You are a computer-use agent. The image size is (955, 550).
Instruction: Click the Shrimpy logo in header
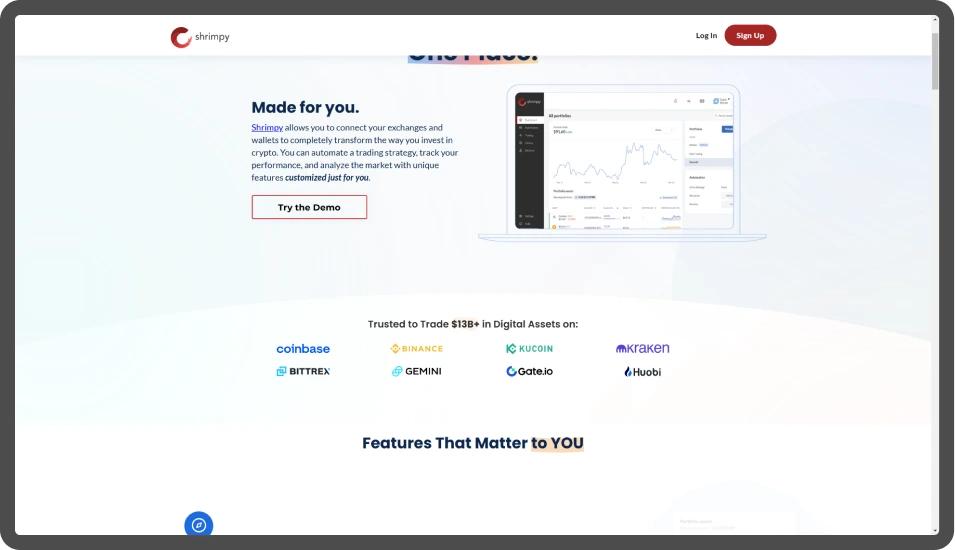click(x=200, y=37)
